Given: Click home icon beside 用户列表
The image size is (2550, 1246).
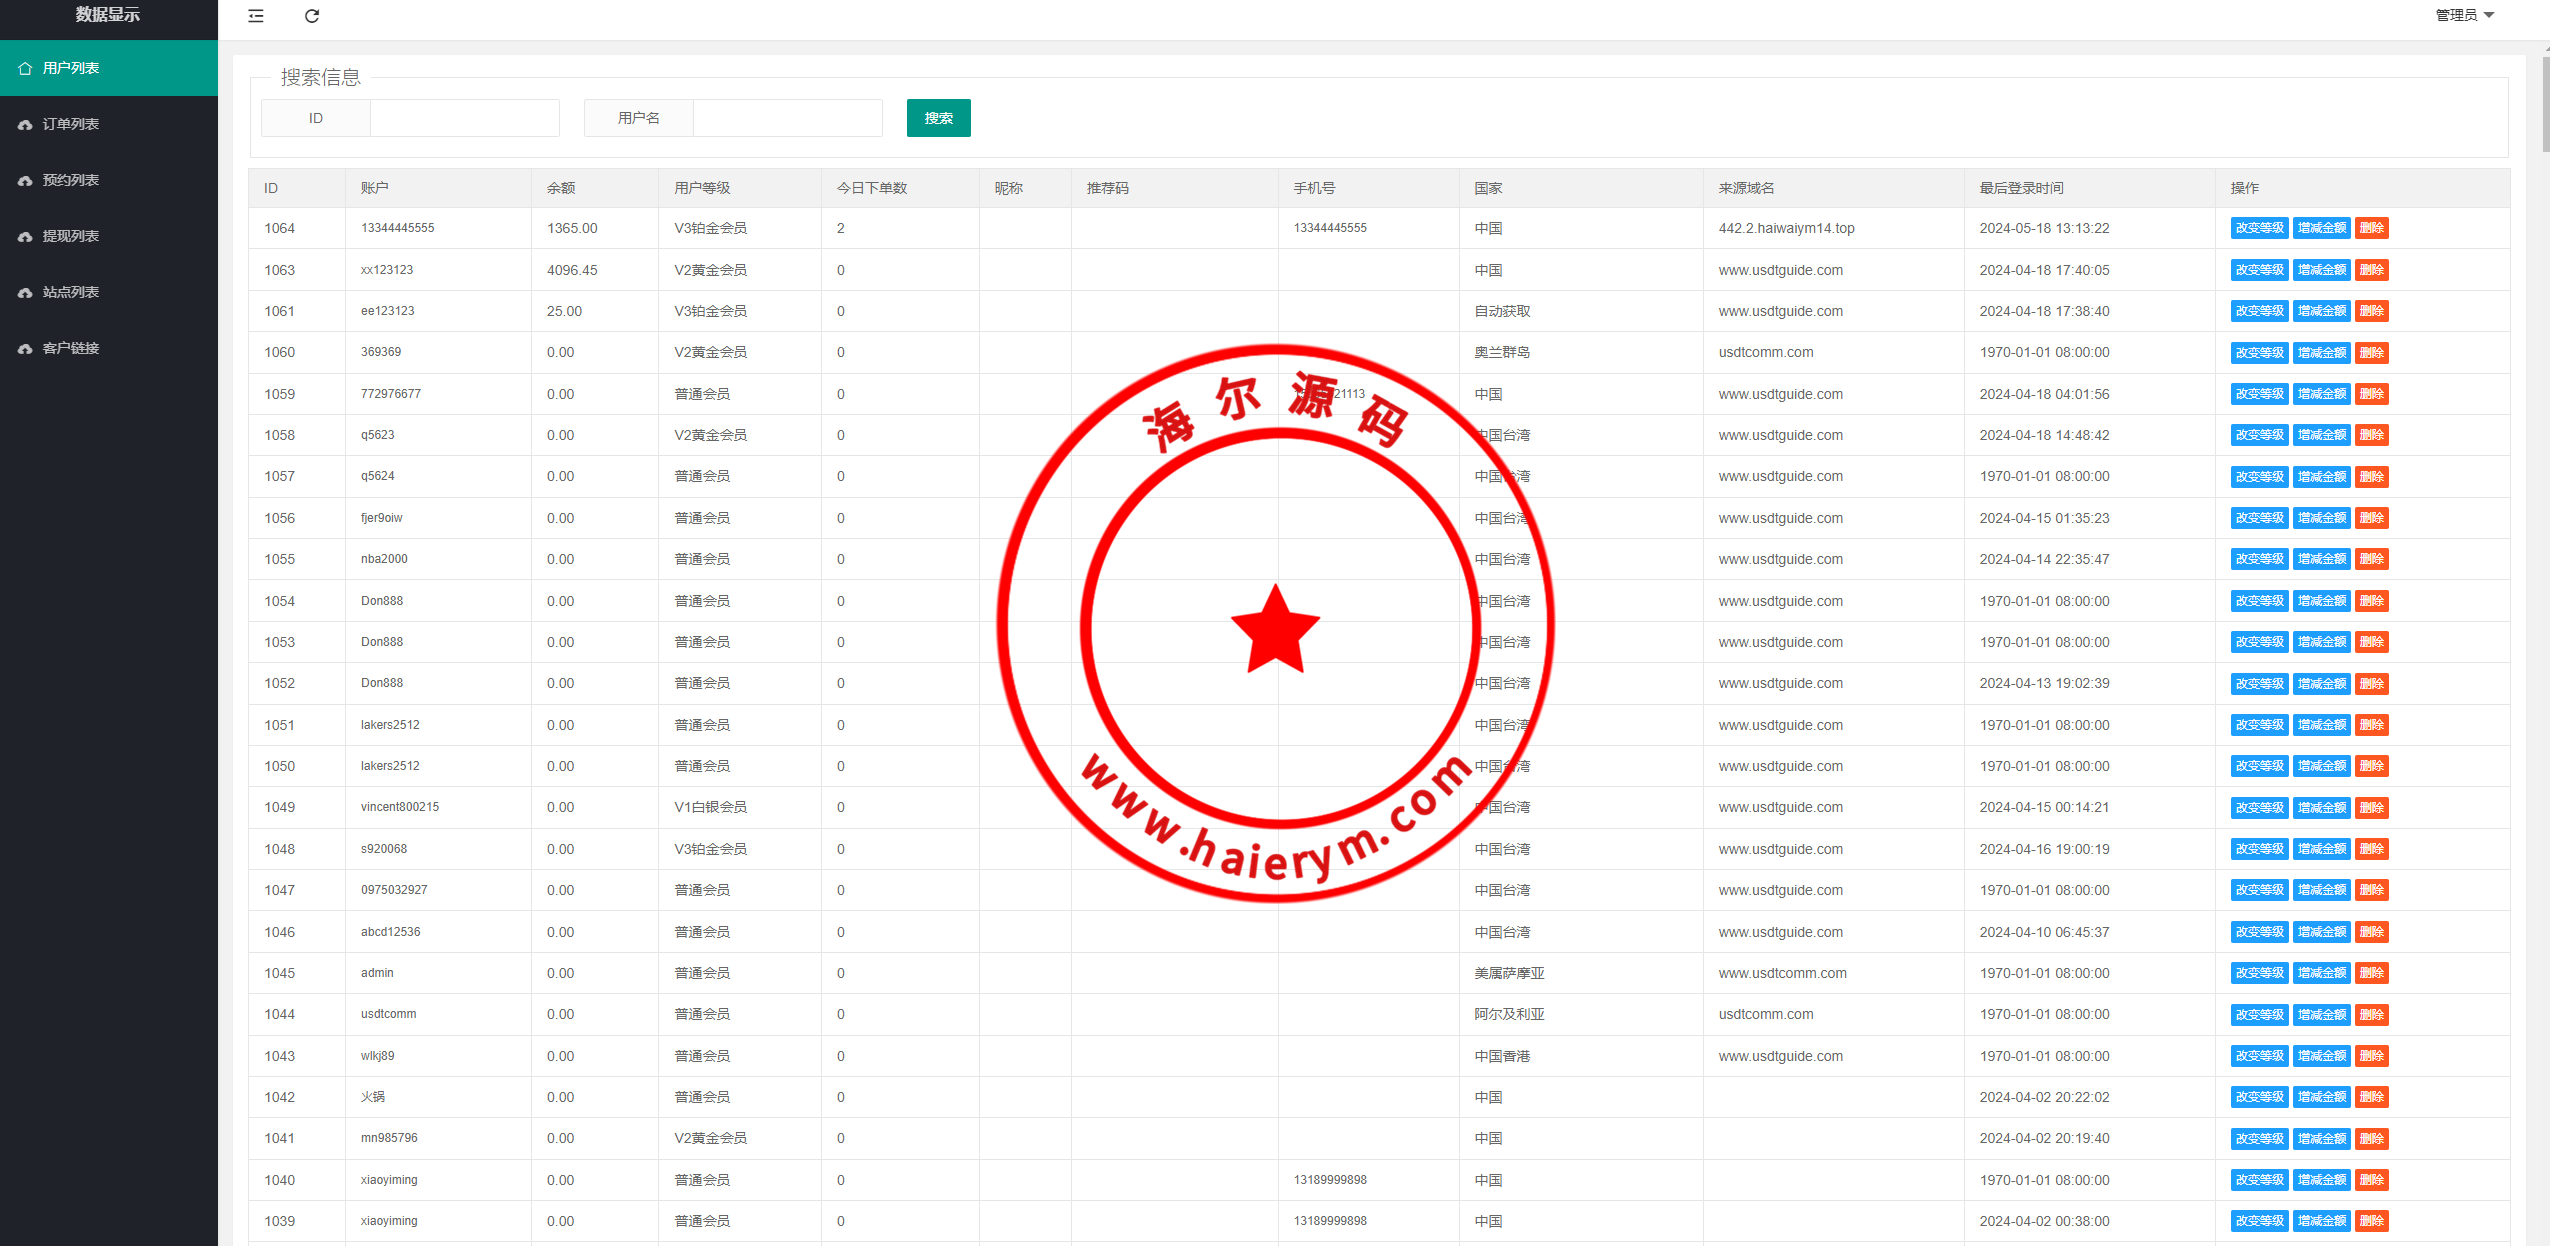Looking at the screenshot, I should click(25, 68).
